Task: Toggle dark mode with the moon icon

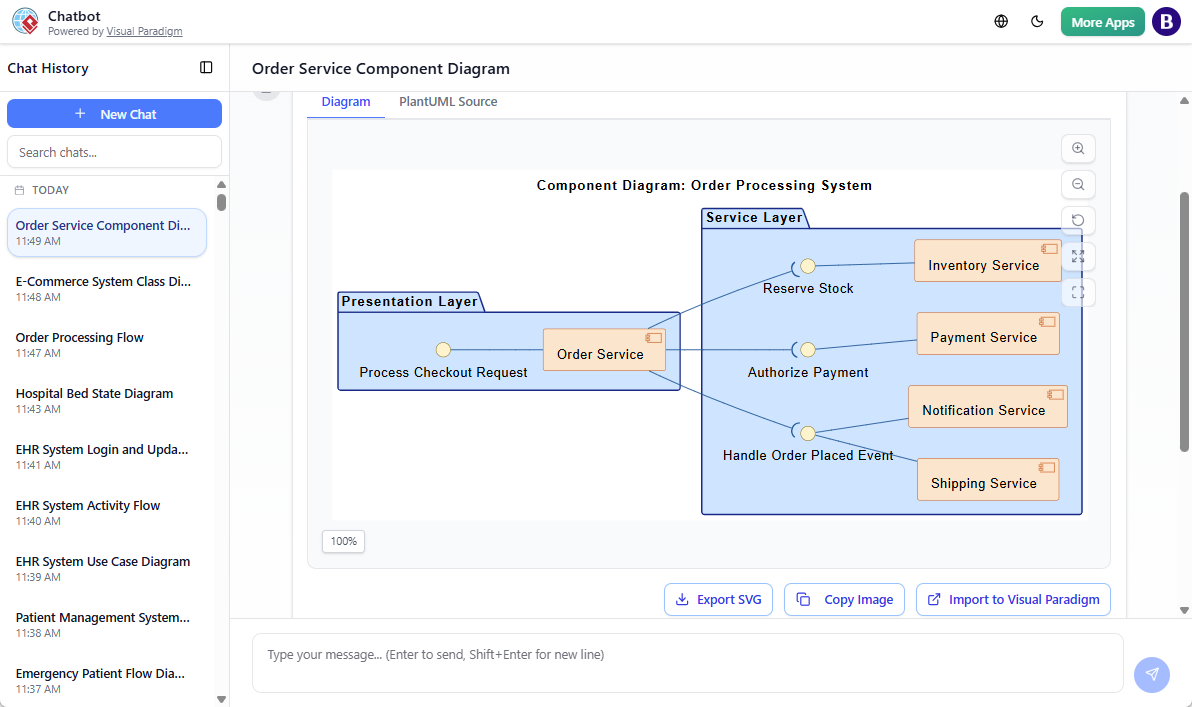Action: coord(1037,21)
